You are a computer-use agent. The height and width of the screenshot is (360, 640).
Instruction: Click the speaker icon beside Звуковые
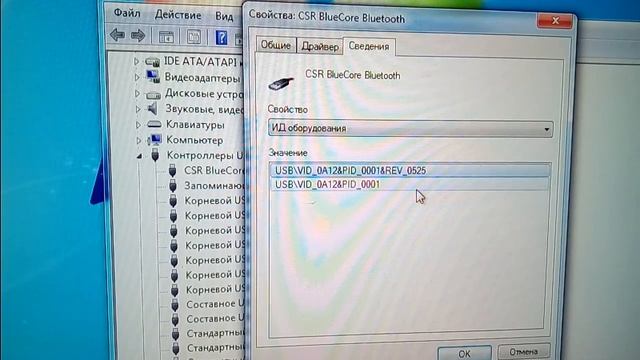(152, 109)
